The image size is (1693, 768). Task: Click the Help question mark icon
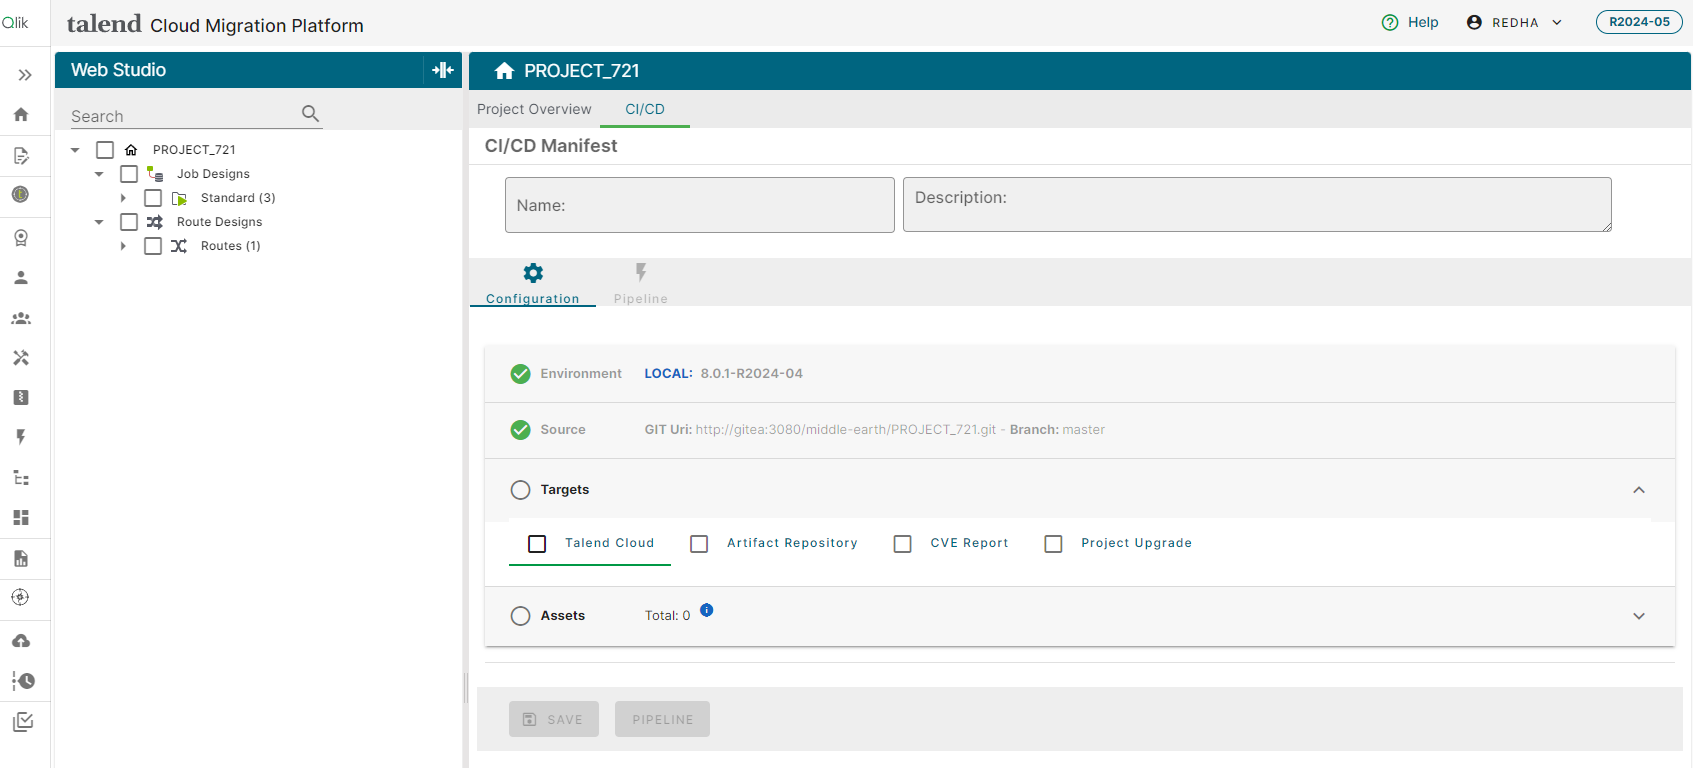point(1390,23)
